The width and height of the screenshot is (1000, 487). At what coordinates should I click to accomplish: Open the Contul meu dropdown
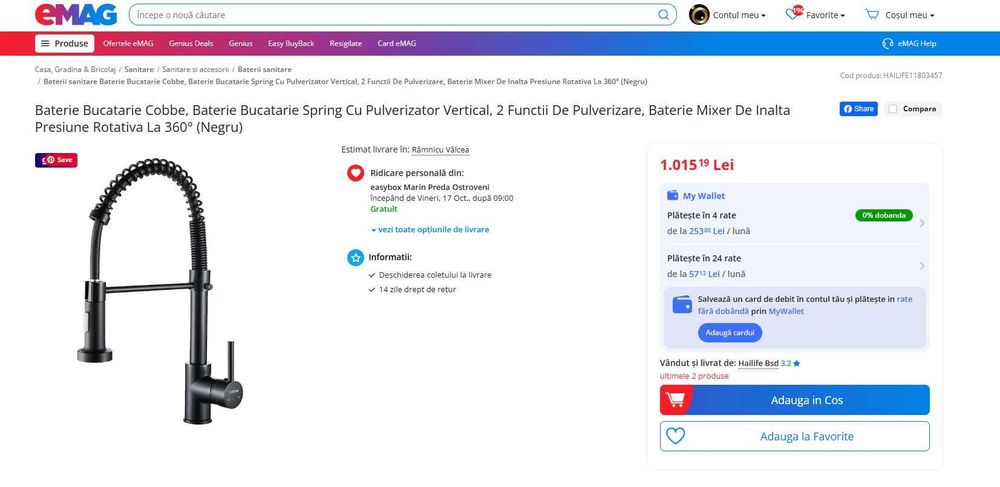coord(740,15)
